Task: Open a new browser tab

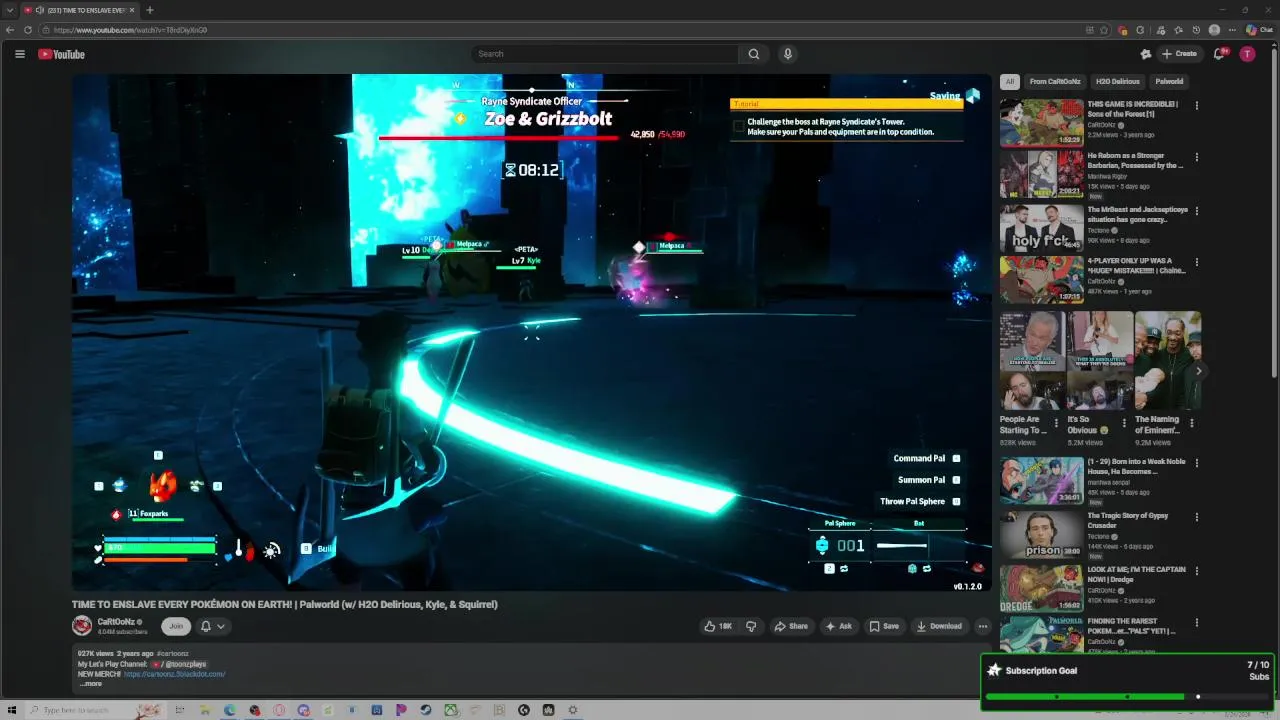Action: point(150,10)
